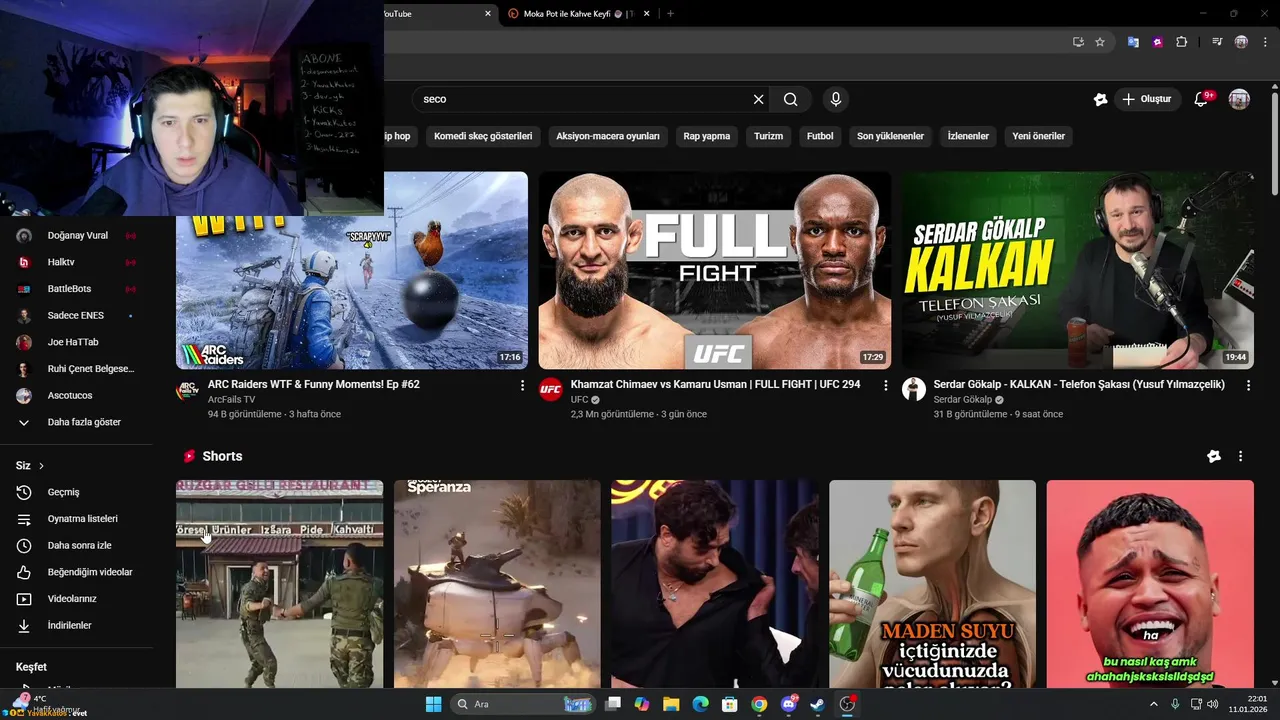Open Steam from taskbar
1280x720 pixels.
point(817,704)
